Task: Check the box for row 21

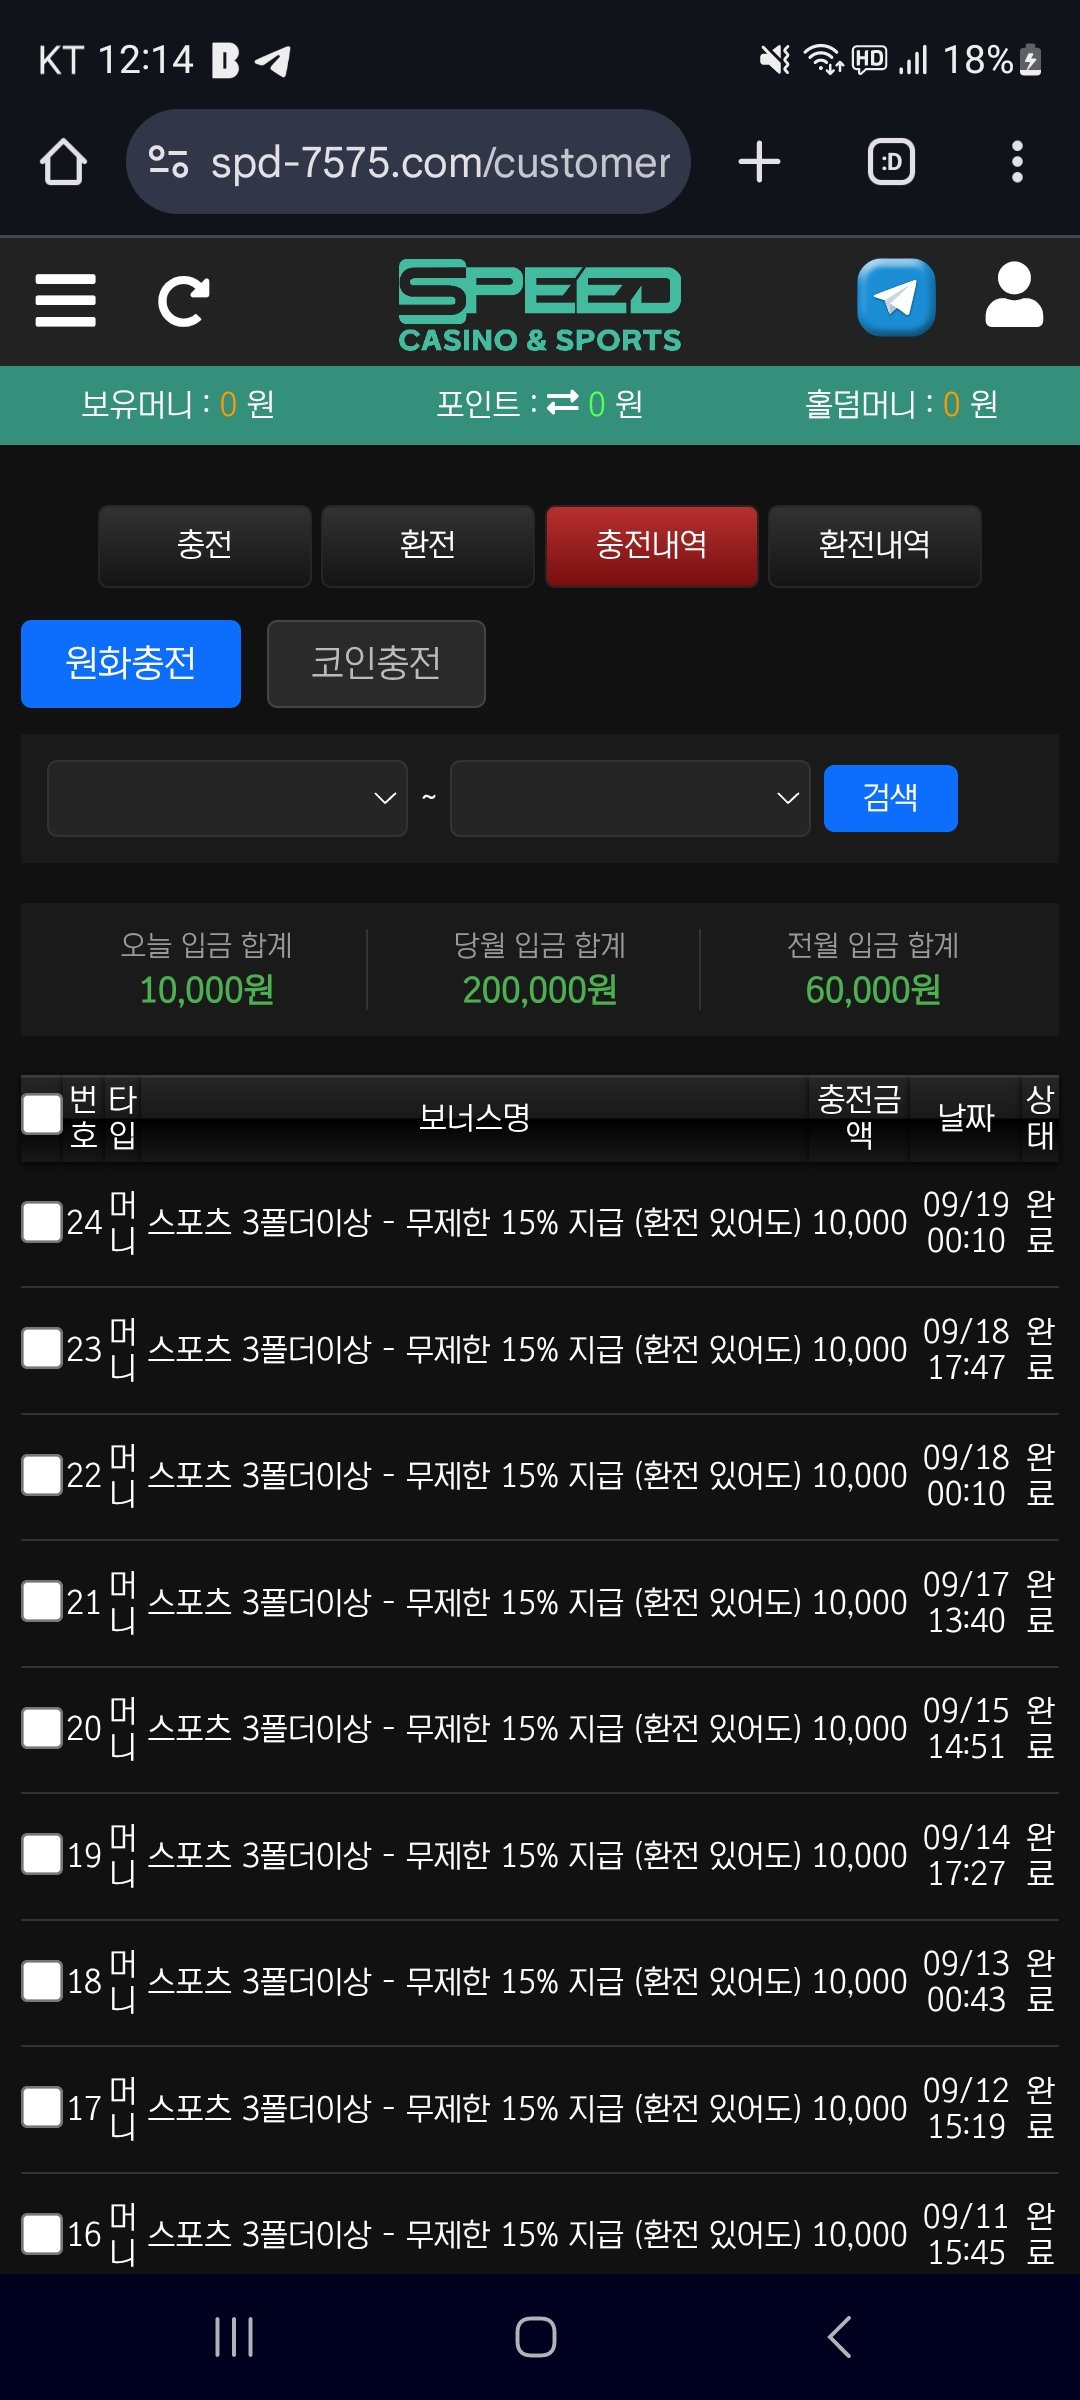Action: pyautogui.click(x=42, y=1601)
